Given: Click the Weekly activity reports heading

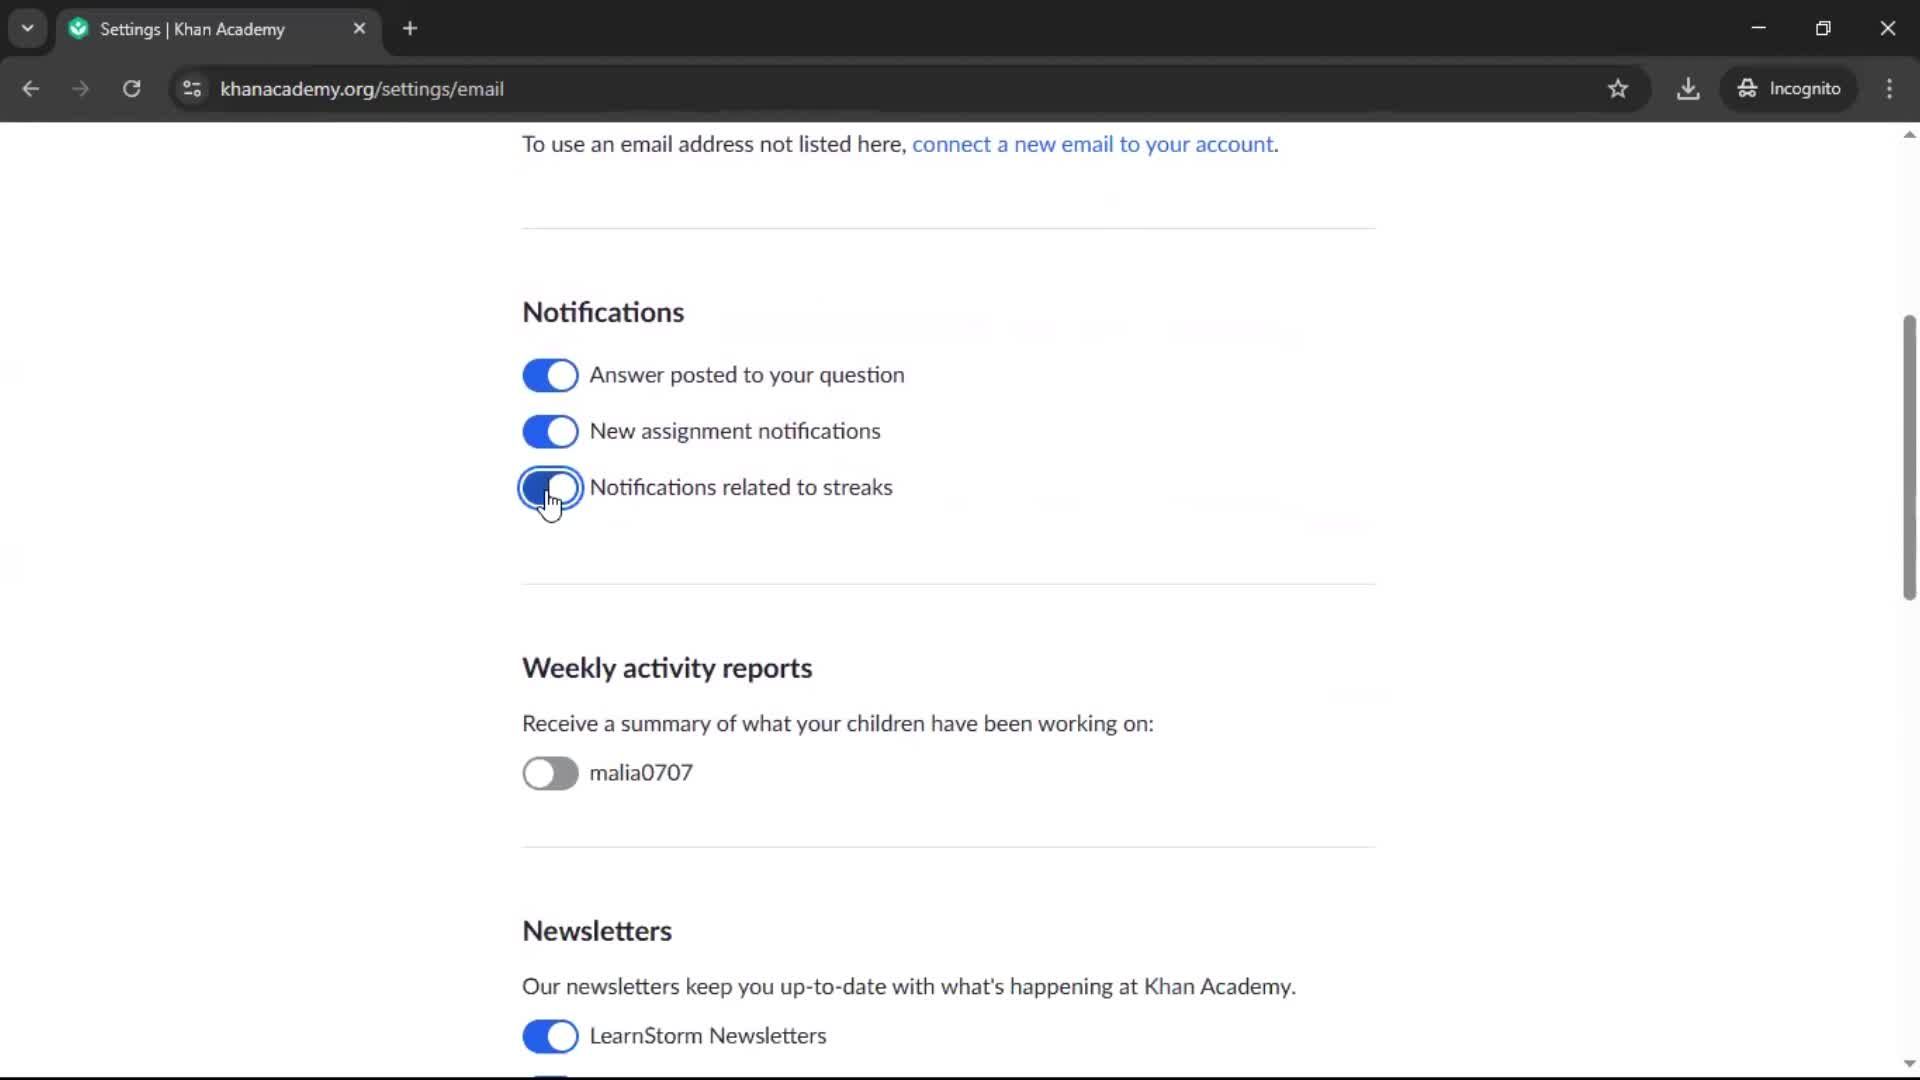Looking at the screenshot, I should tap(667, 669).
